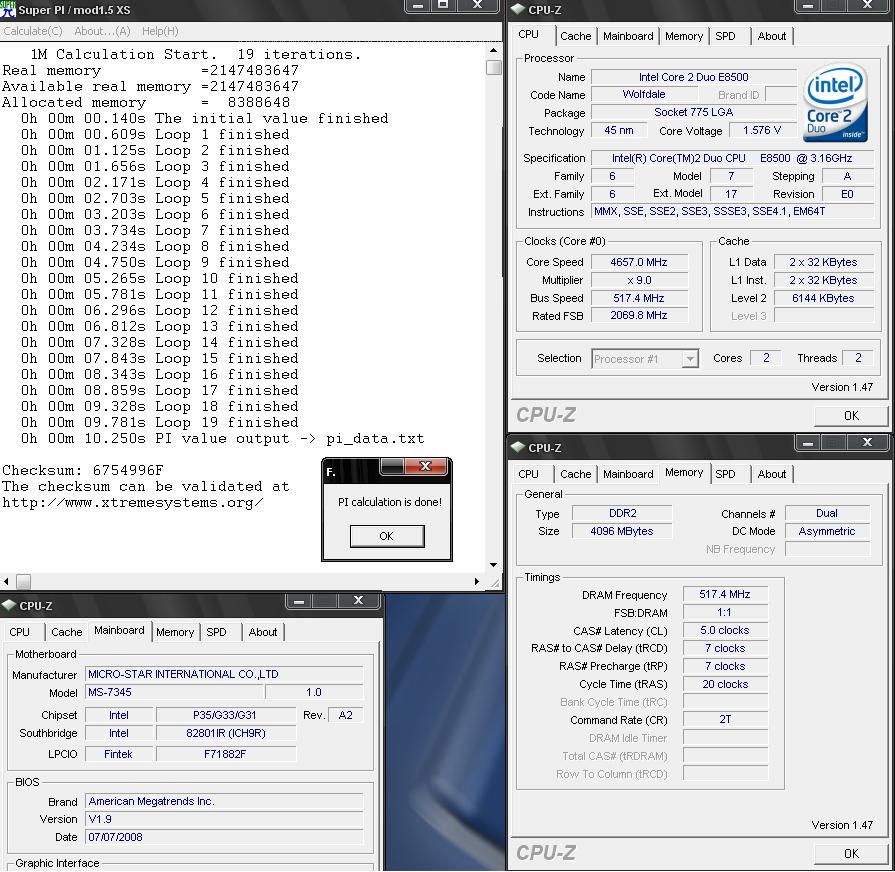Click OK in PI calculation done dialog

point(386,536)
